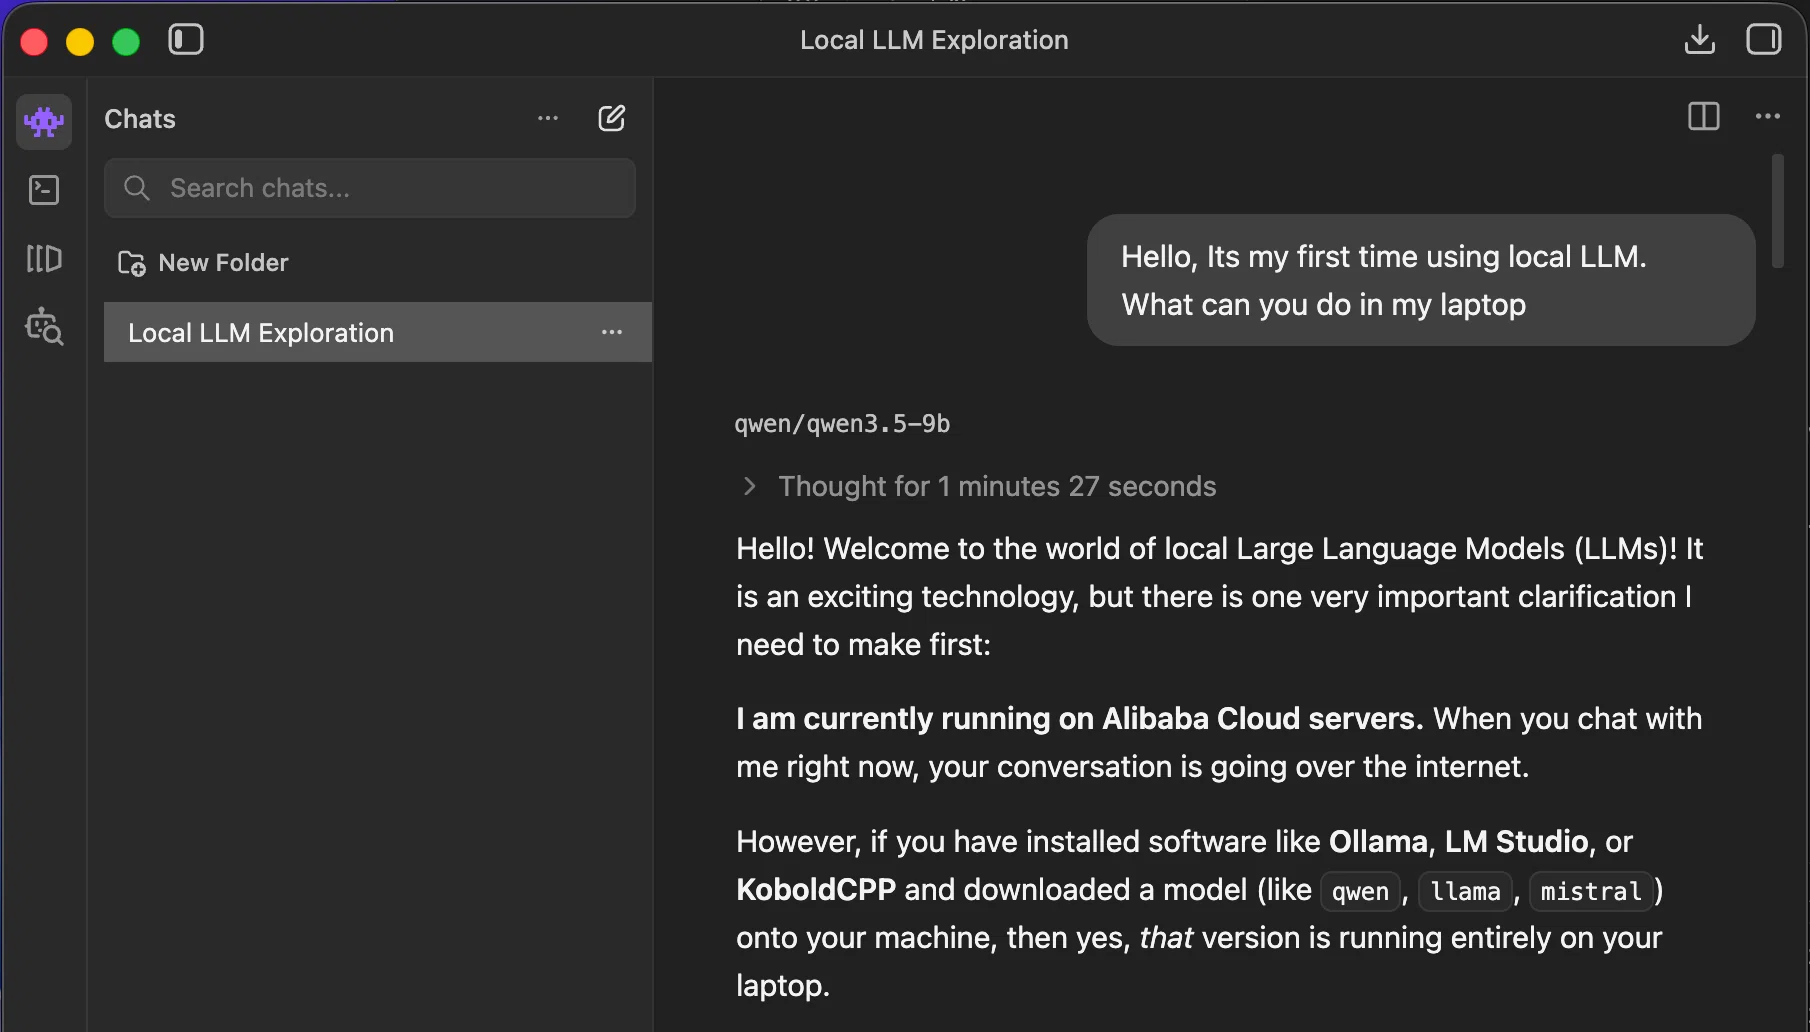Open the Discover model search sidebar icon

click(44, 327)
